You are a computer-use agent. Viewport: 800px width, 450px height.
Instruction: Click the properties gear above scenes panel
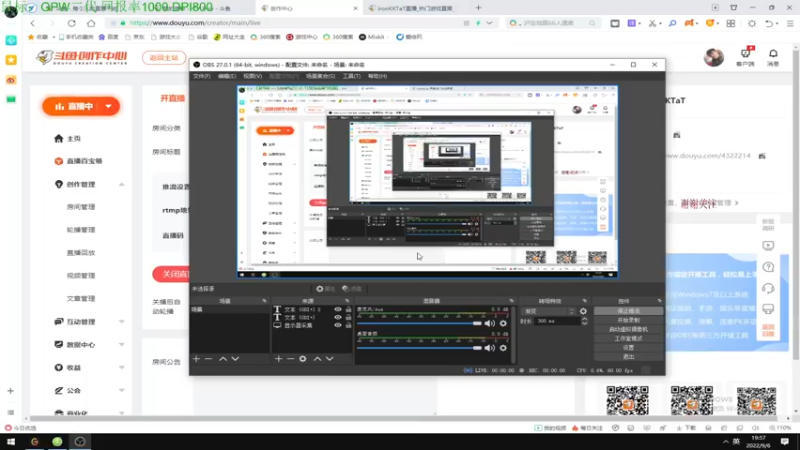coord(325,289)
